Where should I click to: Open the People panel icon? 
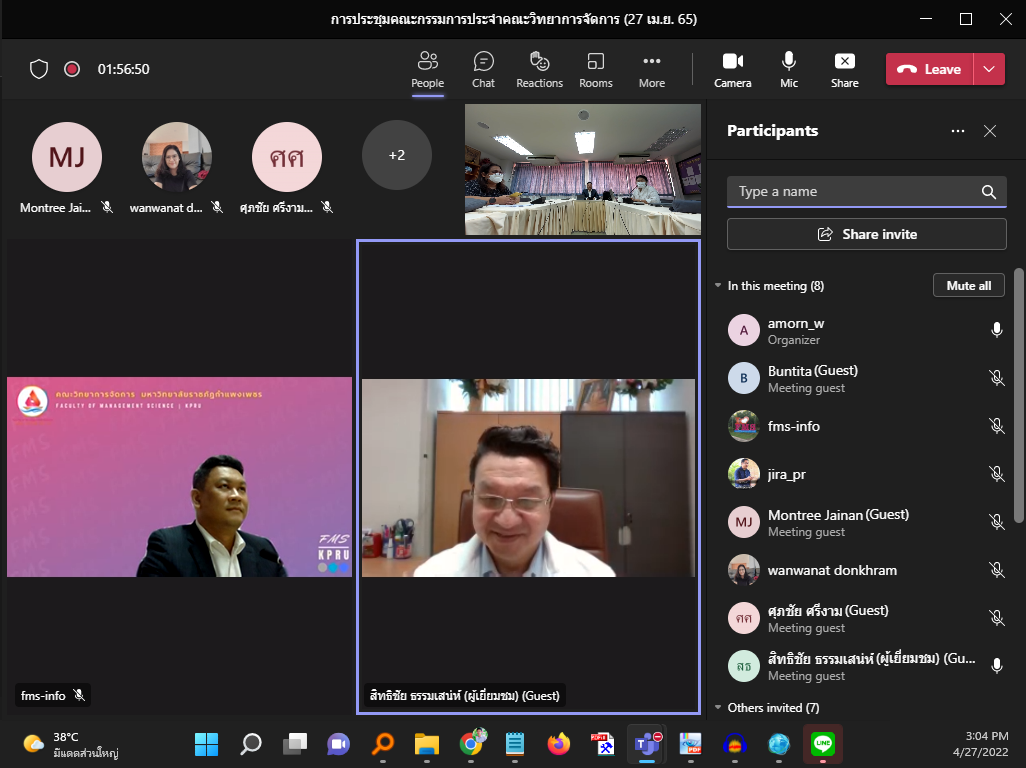point(427,69)
